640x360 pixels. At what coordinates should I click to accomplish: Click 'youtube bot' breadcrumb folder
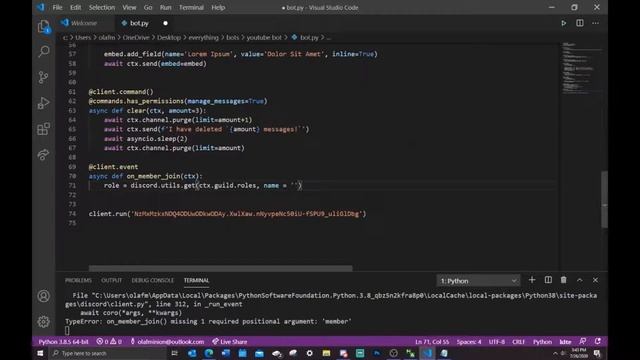pos(264,38)
